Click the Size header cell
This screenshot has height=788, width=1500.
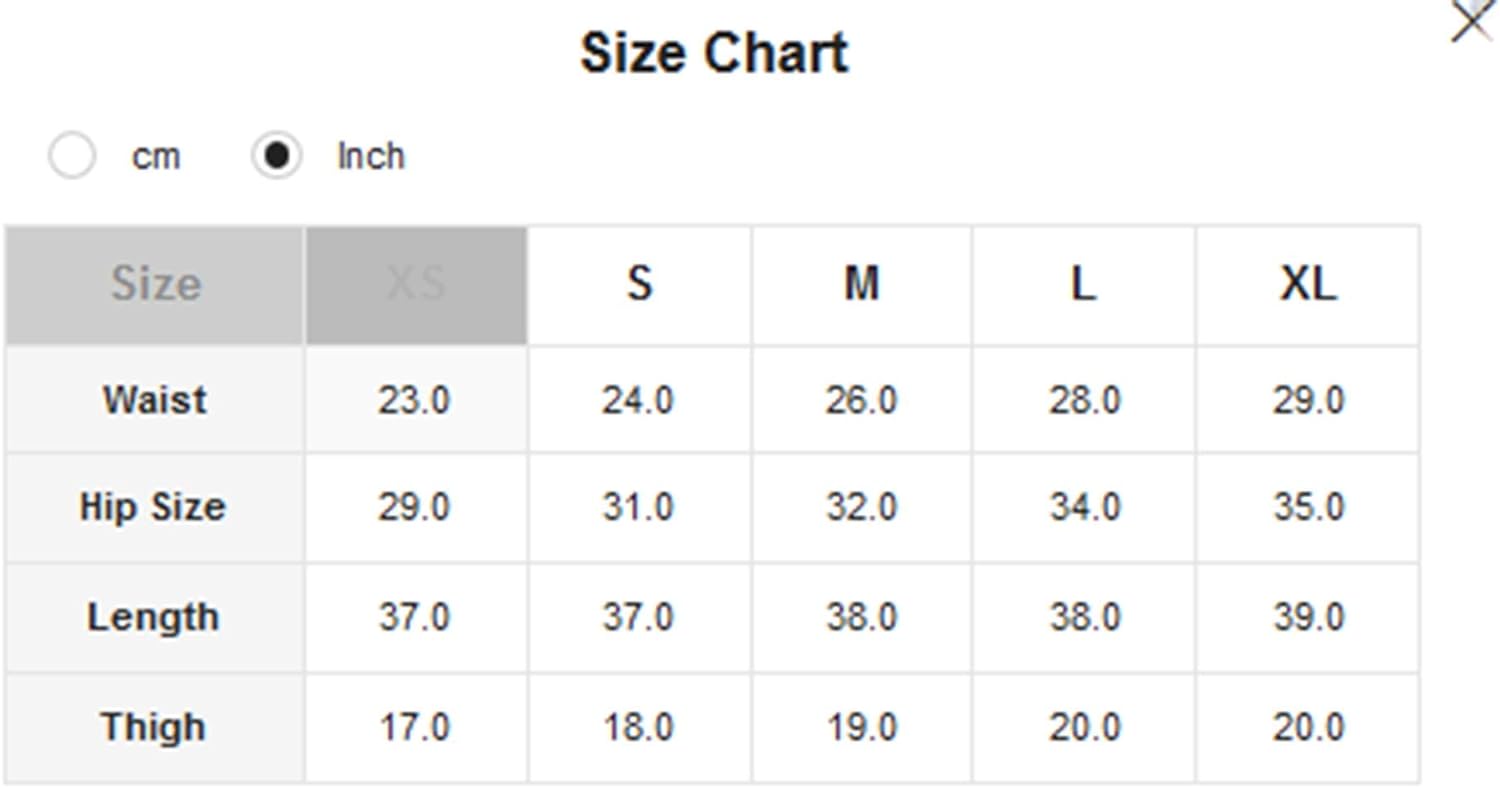(155, 285)
